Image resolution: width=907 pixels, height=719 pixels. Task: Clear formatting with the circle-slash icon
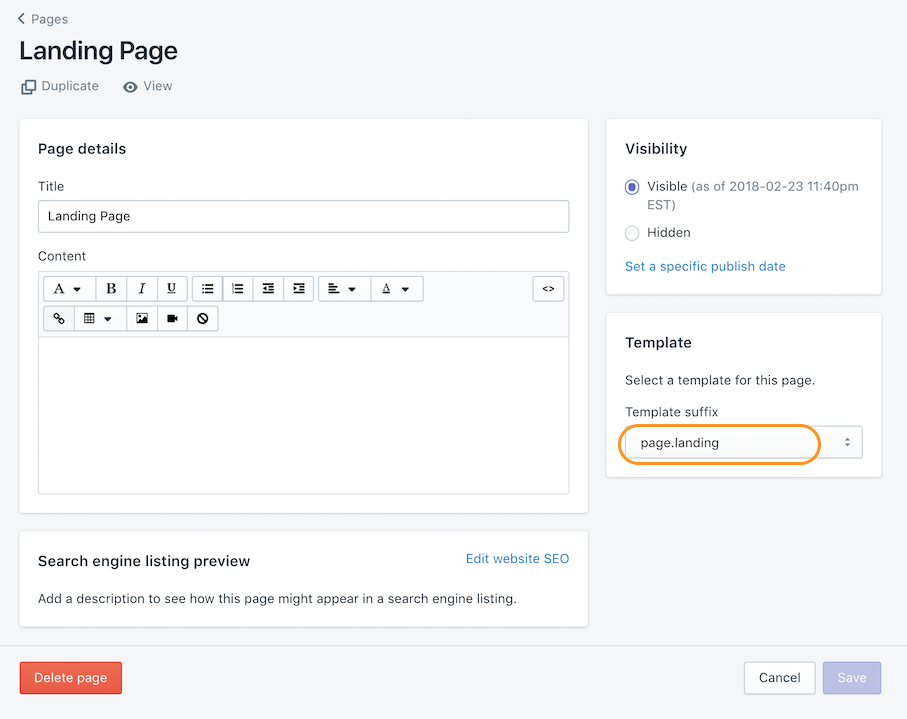coord(202,319)
